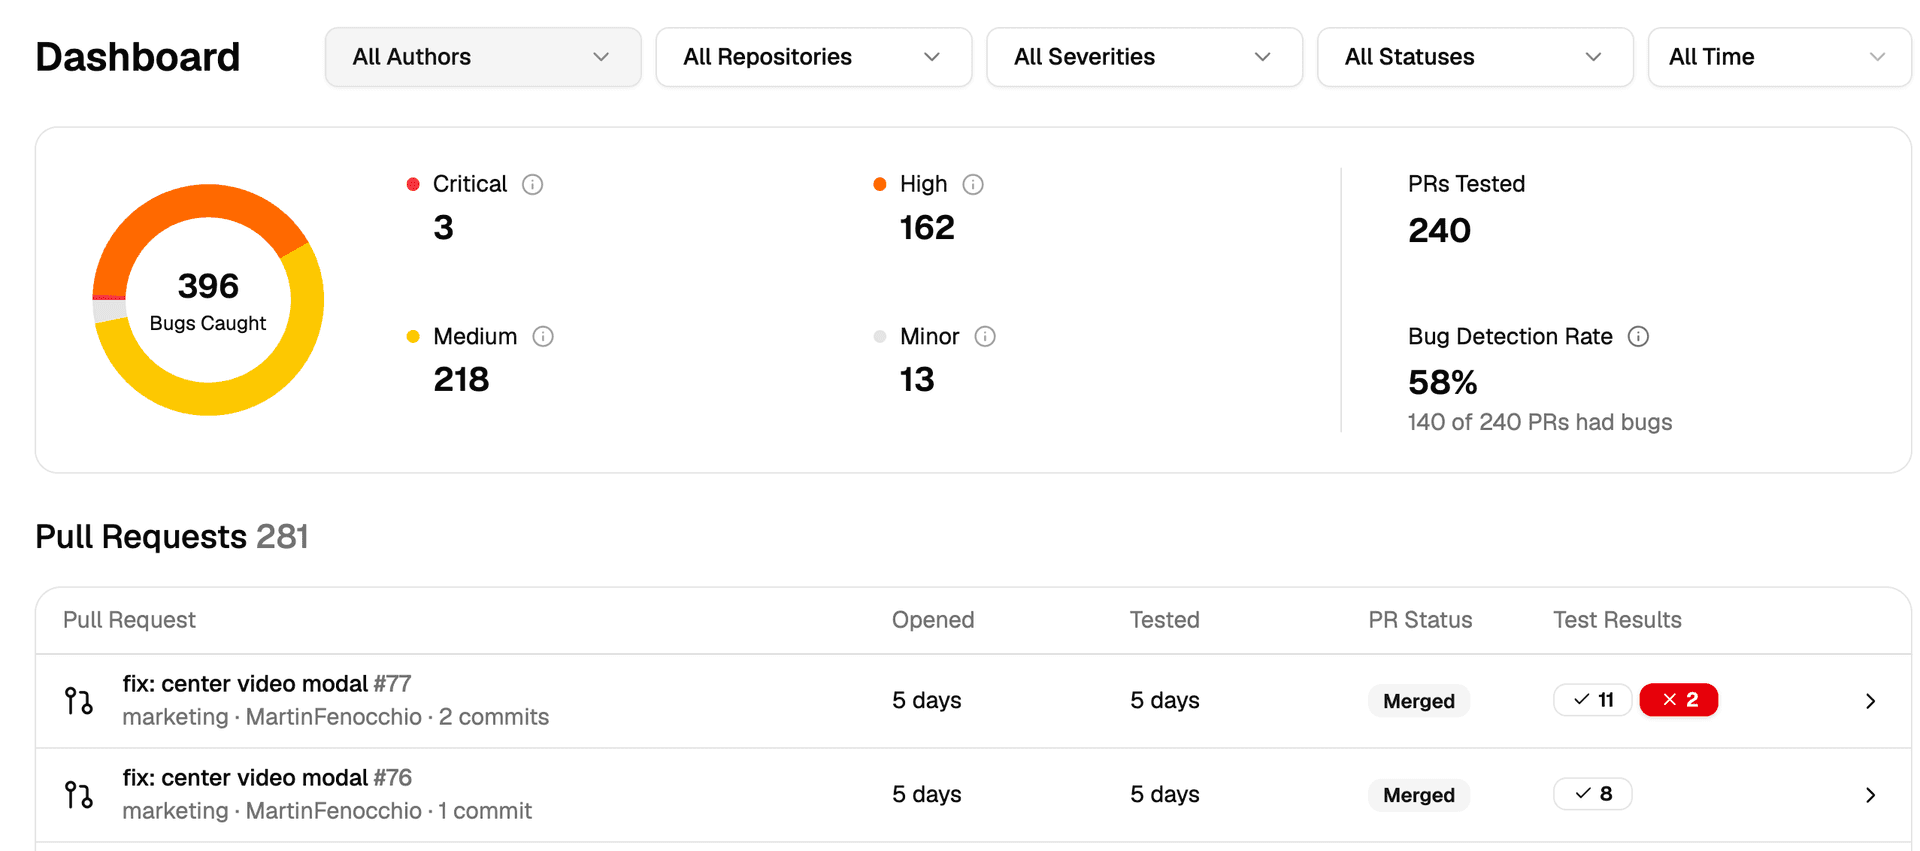Open the All Repositories dropdown
This screenshot has width=1920, height=851.
(x=814, y=57)
